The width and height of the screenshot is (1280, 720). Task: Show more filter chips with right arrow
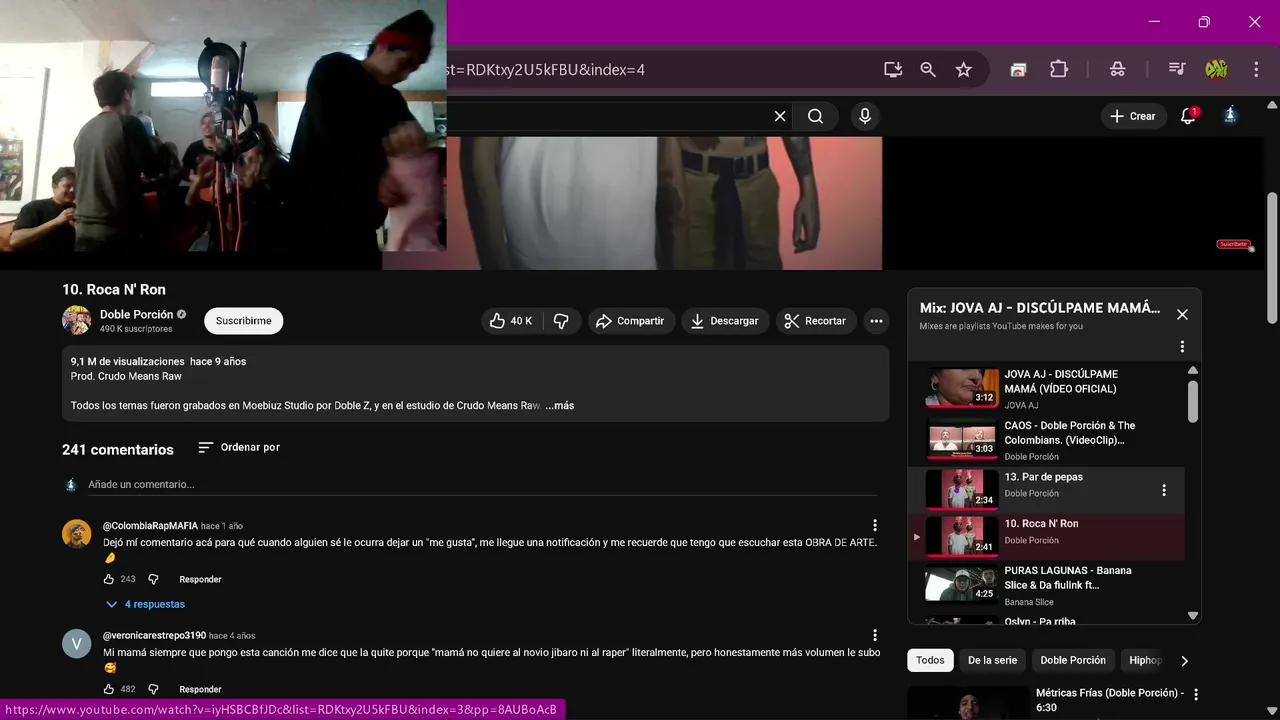pyautogui.click(x=1184, y=661)
